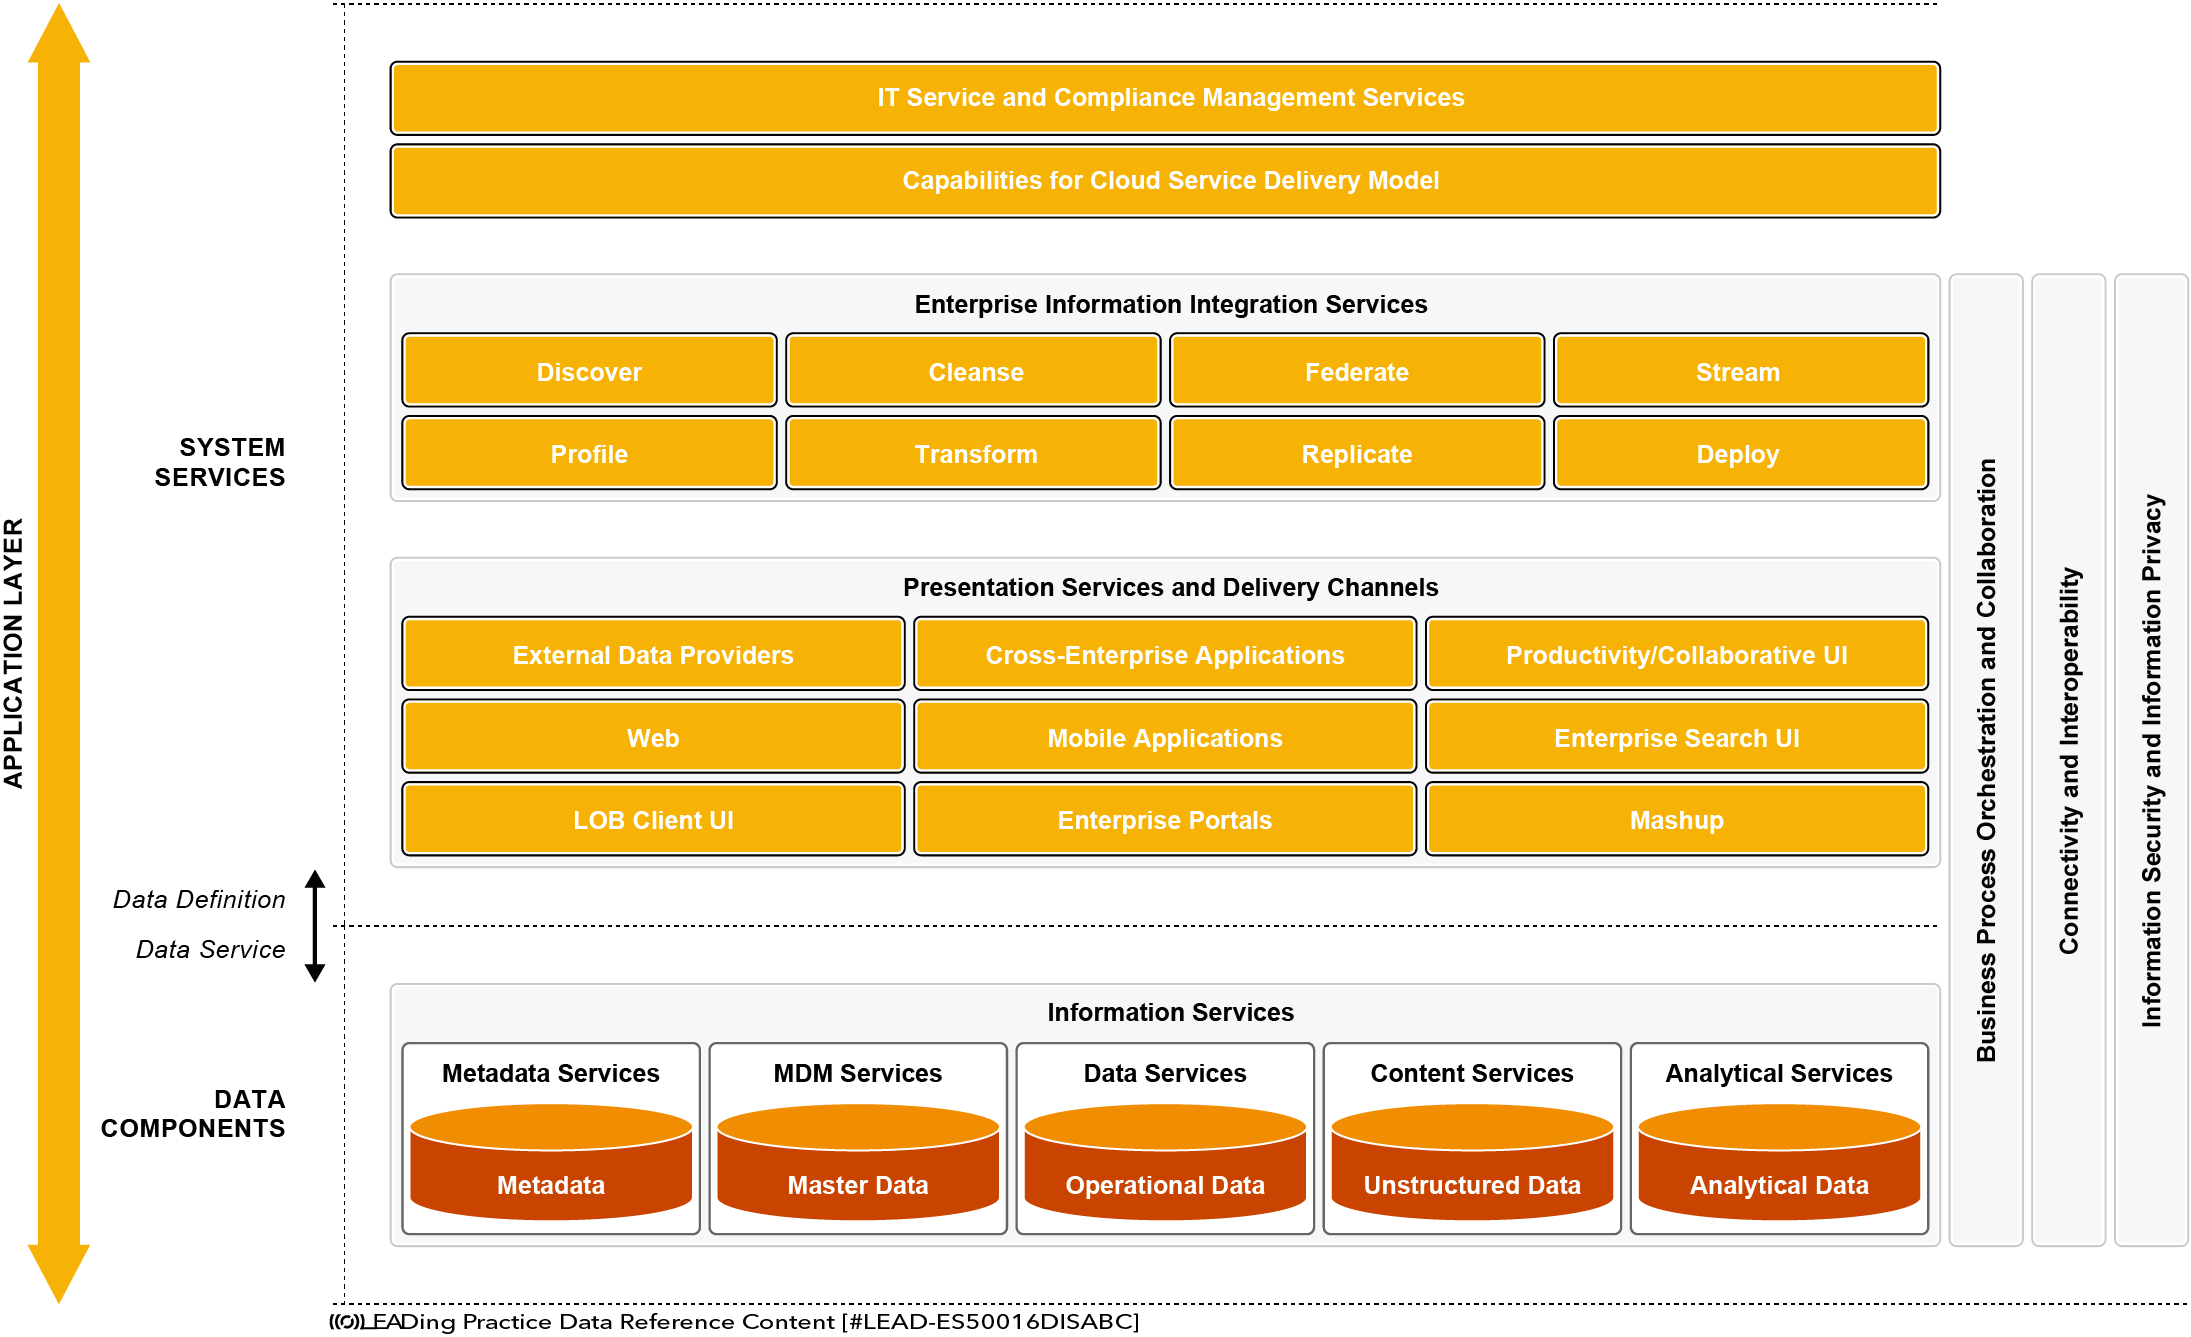The image size is (2191, 1337).
Task: Click the Metadata database cylinder
Action: pyautogui.click(x=551, y=1162)
